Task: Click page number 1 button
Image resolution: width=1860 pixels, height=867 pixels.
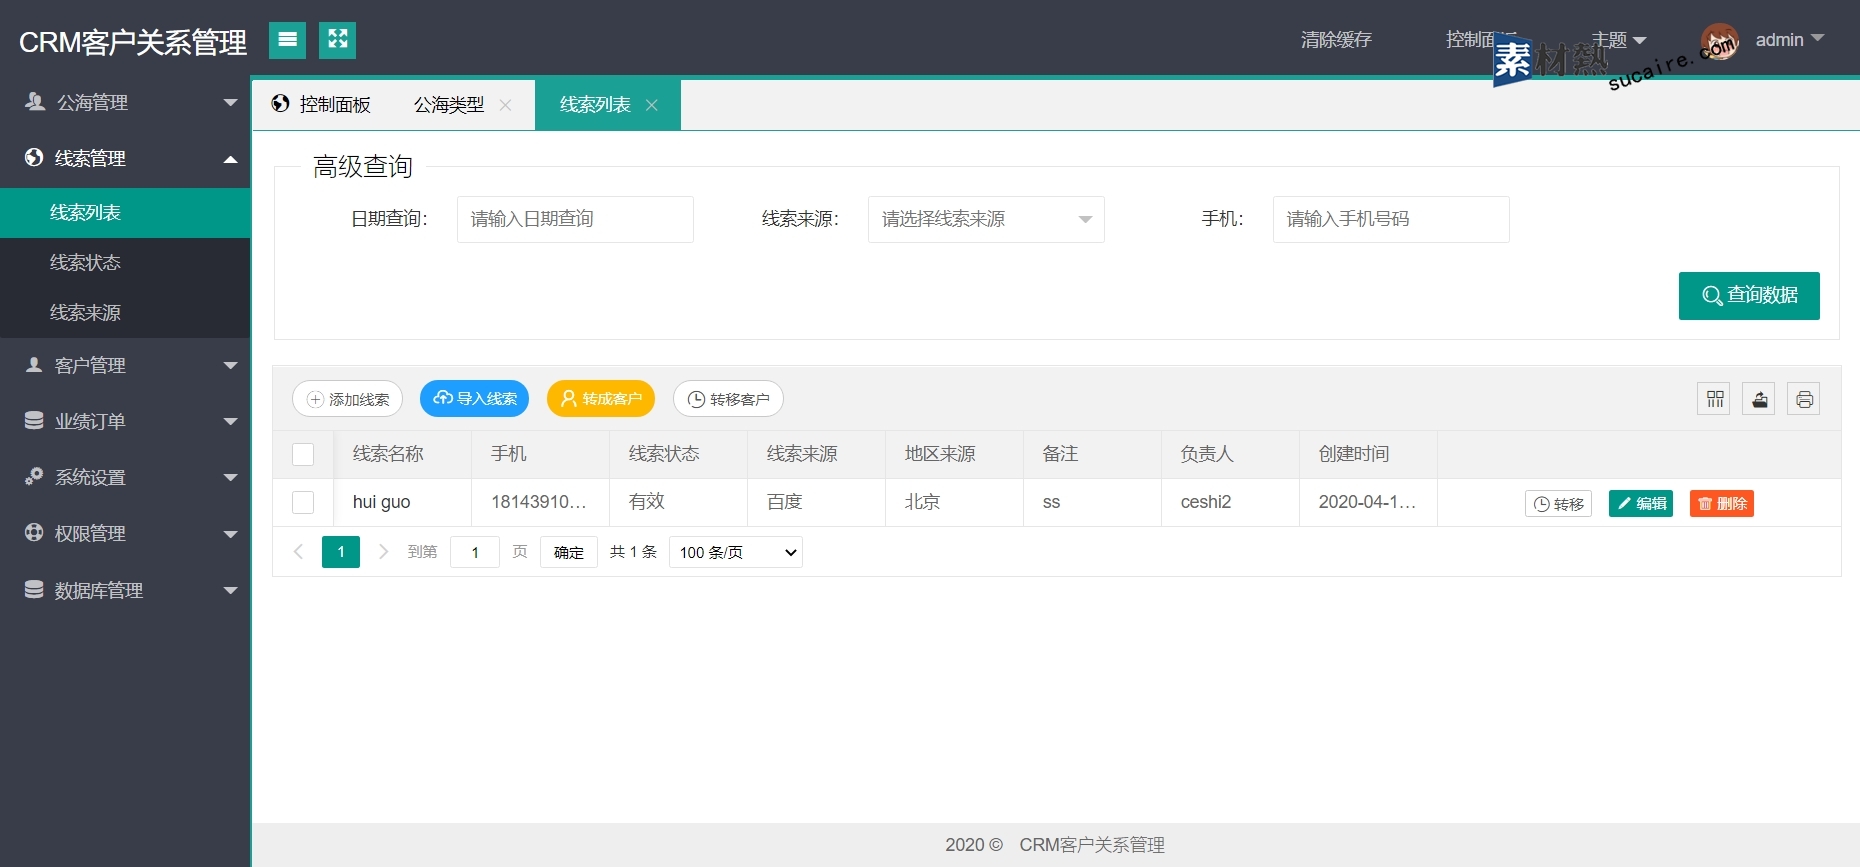Action: [x=341, y=552]
